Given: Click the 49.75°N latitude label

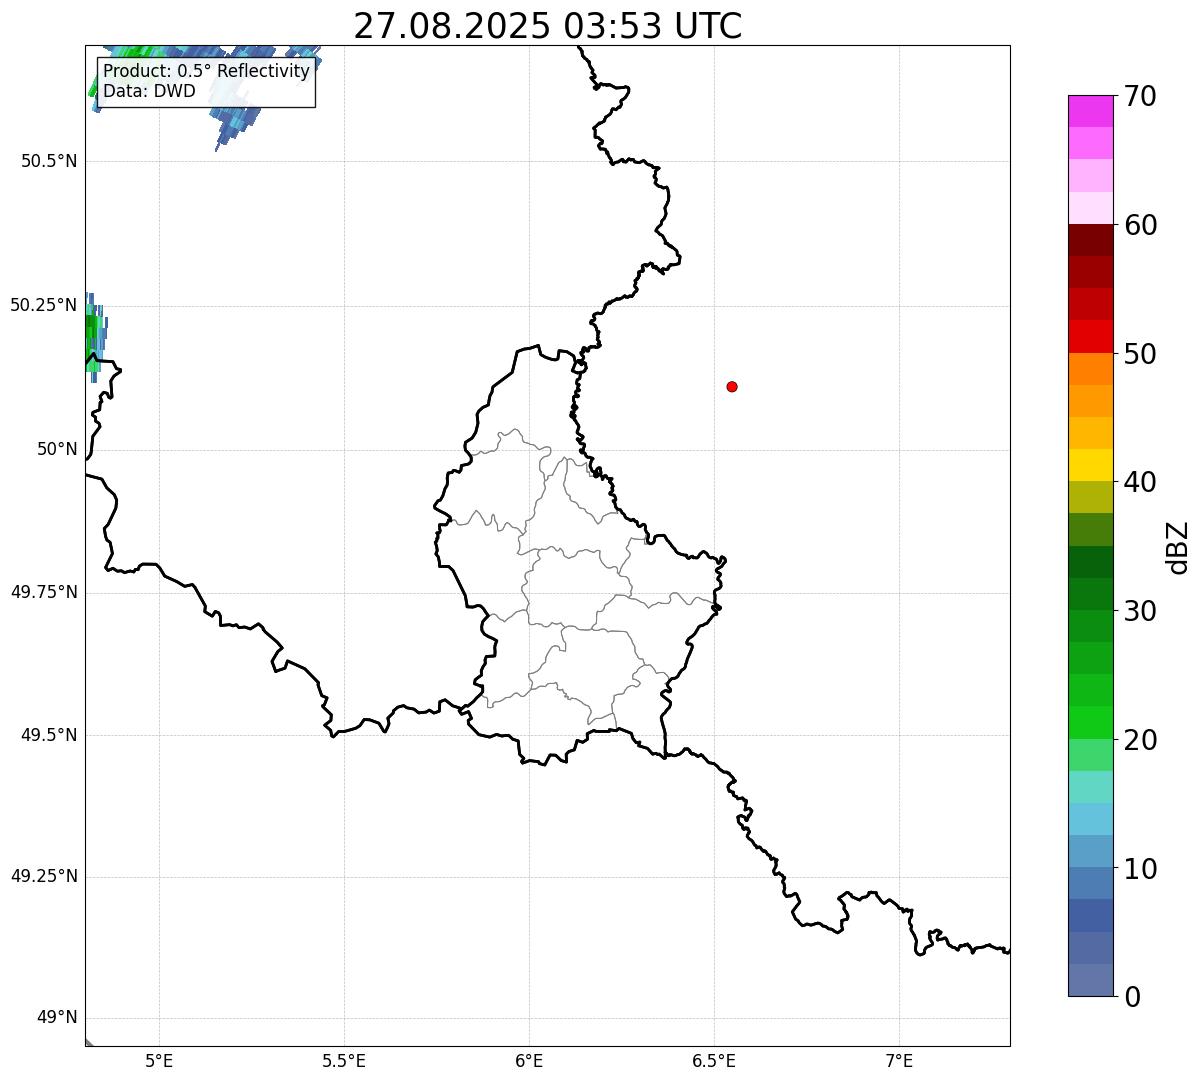Looking at the screenshot, I should tap(44, 592).
